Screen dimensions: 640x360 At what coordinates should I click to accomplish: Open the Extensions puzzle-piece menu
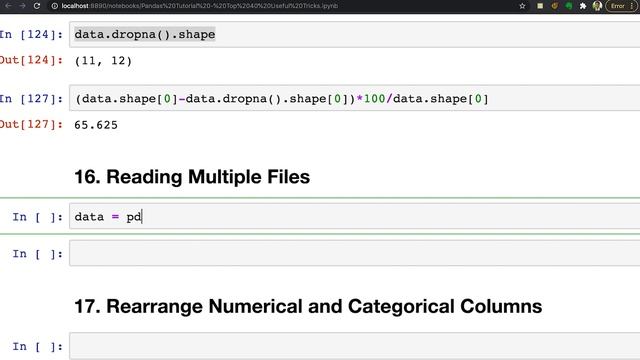583,6
